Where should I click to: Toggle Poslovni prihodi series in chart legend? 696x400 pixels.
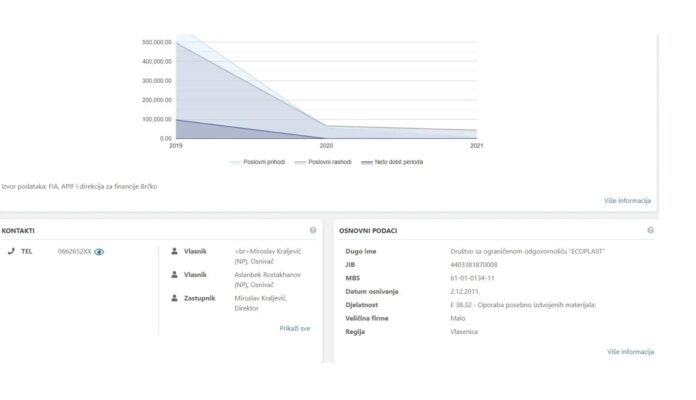(264, 162)
